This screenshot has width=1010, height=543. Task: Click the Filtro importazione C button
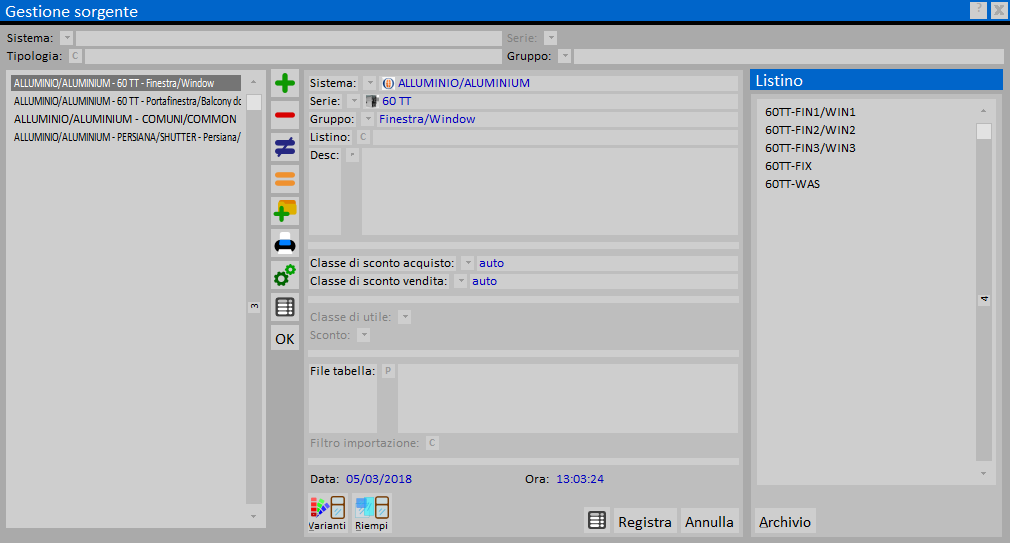[x=432, y=443]
